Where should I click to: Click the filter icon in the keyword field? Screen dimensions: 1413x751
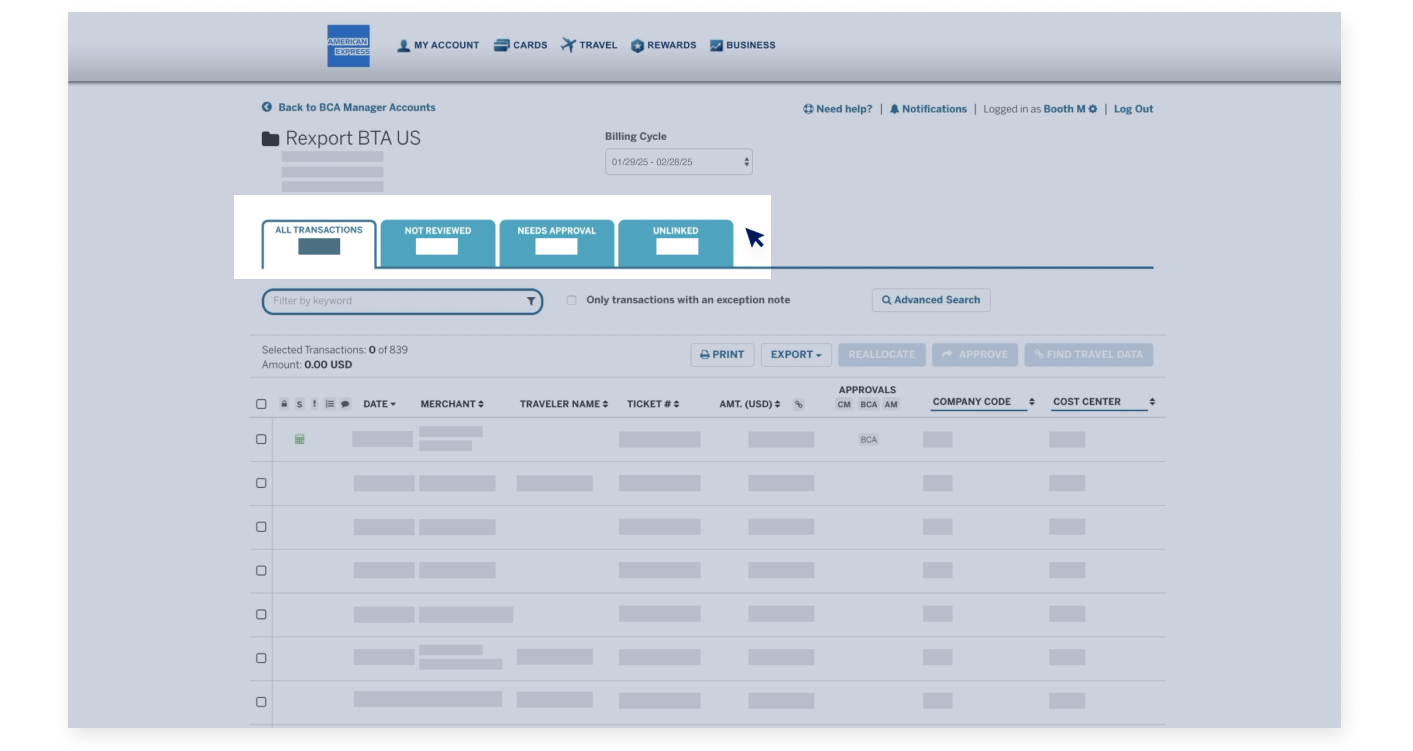point(530,300)
